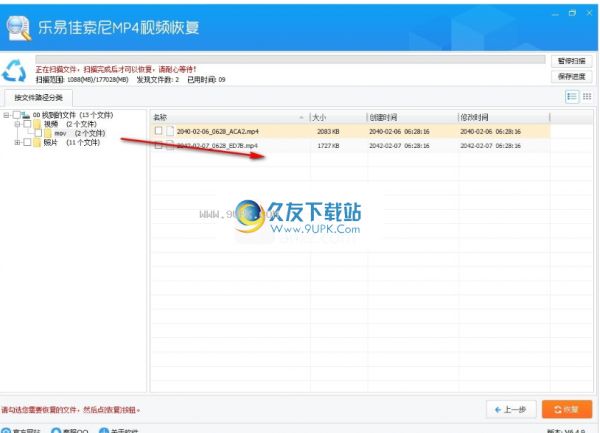The height and width of the screenshot is (433, 600).
Task: Click the 保存进度 save progress button
Action: 571,77
